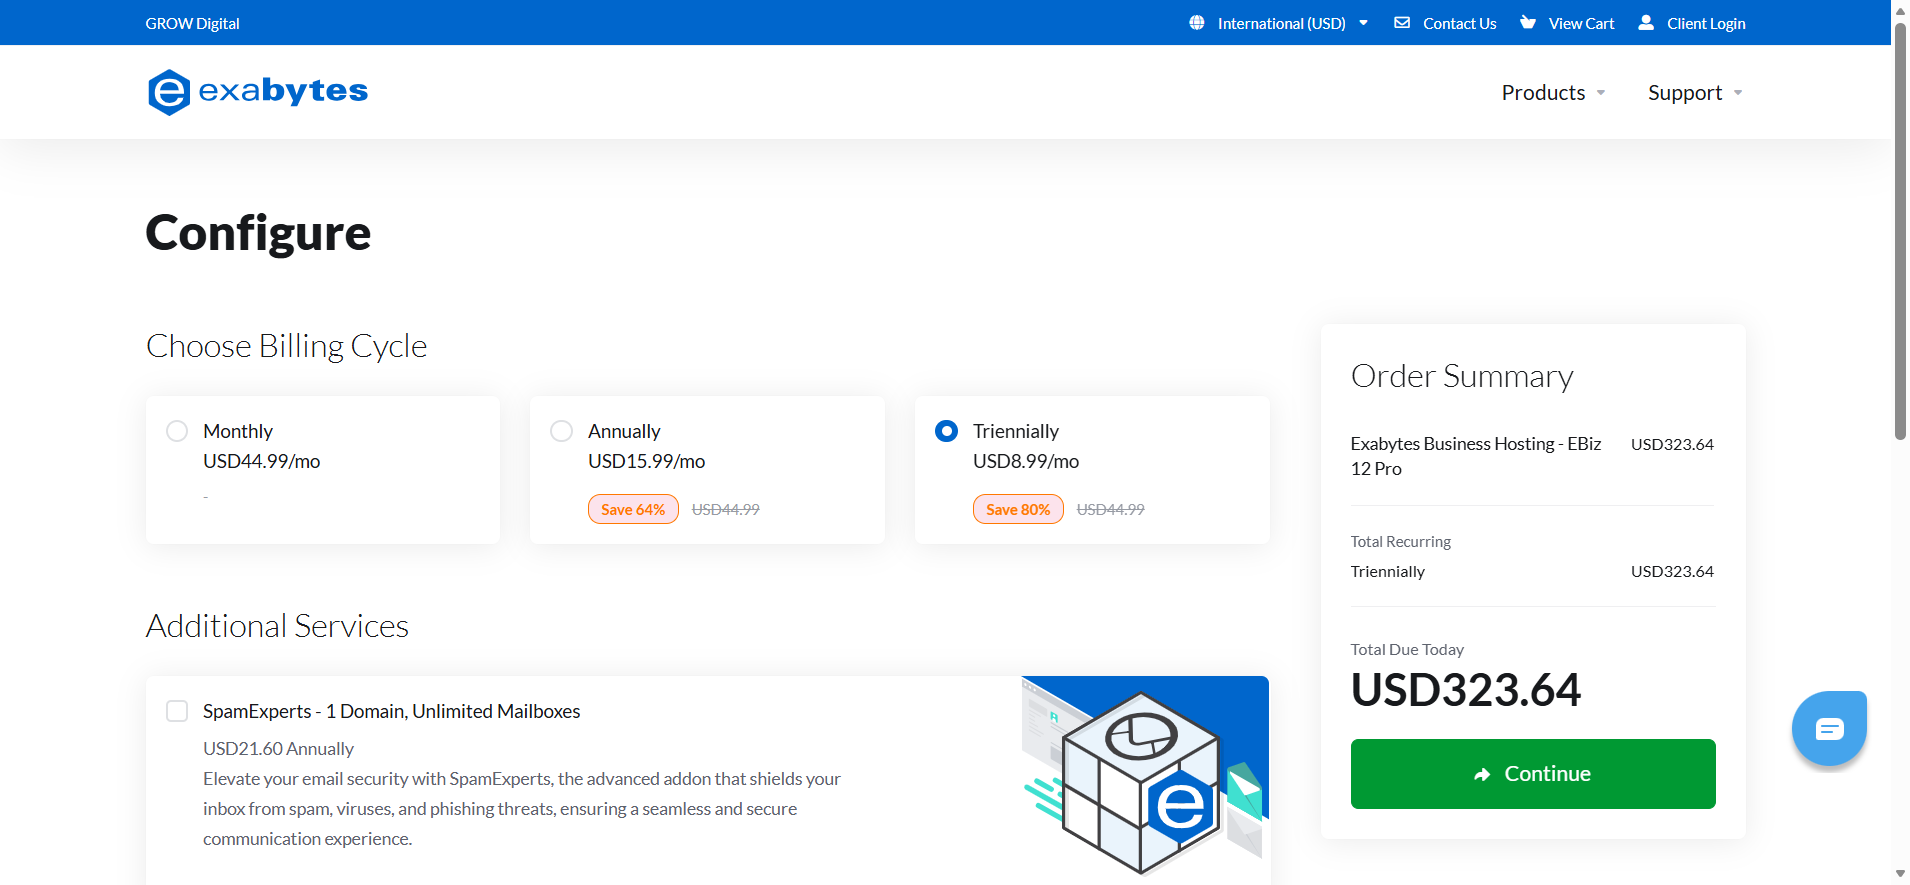
Task: Go to View Cart
Action: tap(1581, 23)
